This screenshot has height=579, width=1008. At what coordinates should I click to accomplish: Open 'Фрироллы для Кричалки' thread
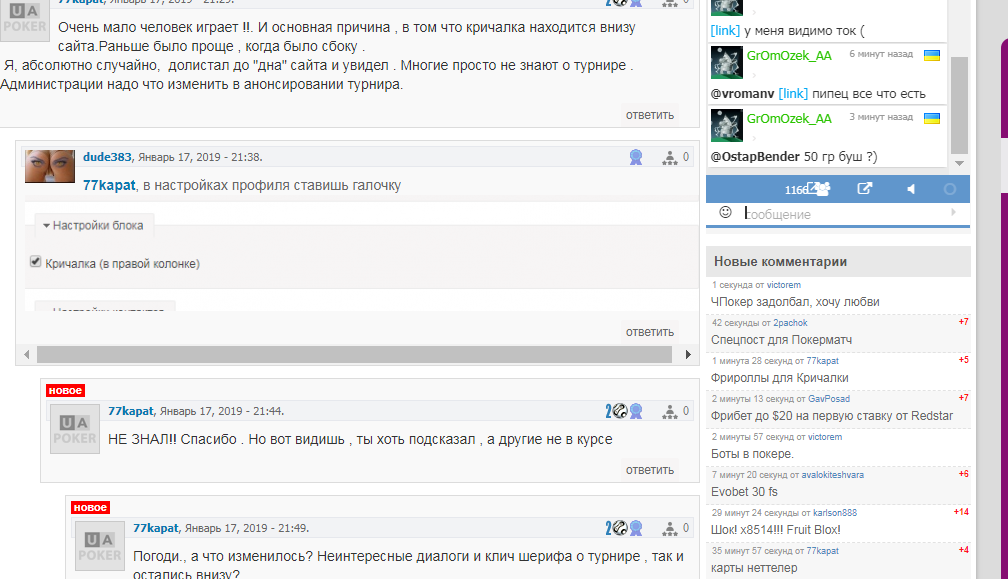tap(780, 378)
